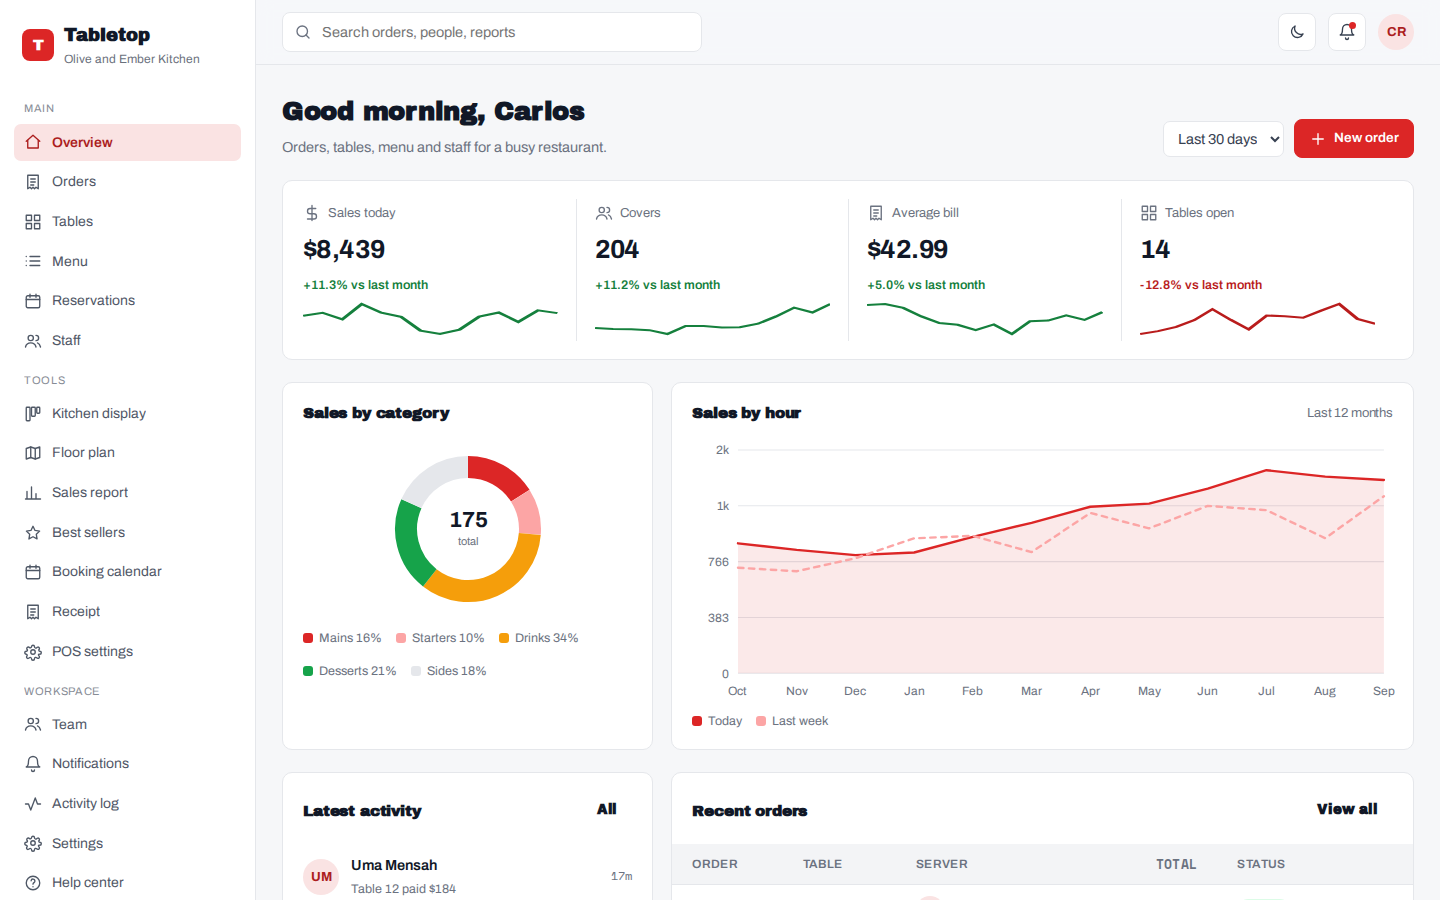Open Best sellers label in sidebar

[88, 533]
